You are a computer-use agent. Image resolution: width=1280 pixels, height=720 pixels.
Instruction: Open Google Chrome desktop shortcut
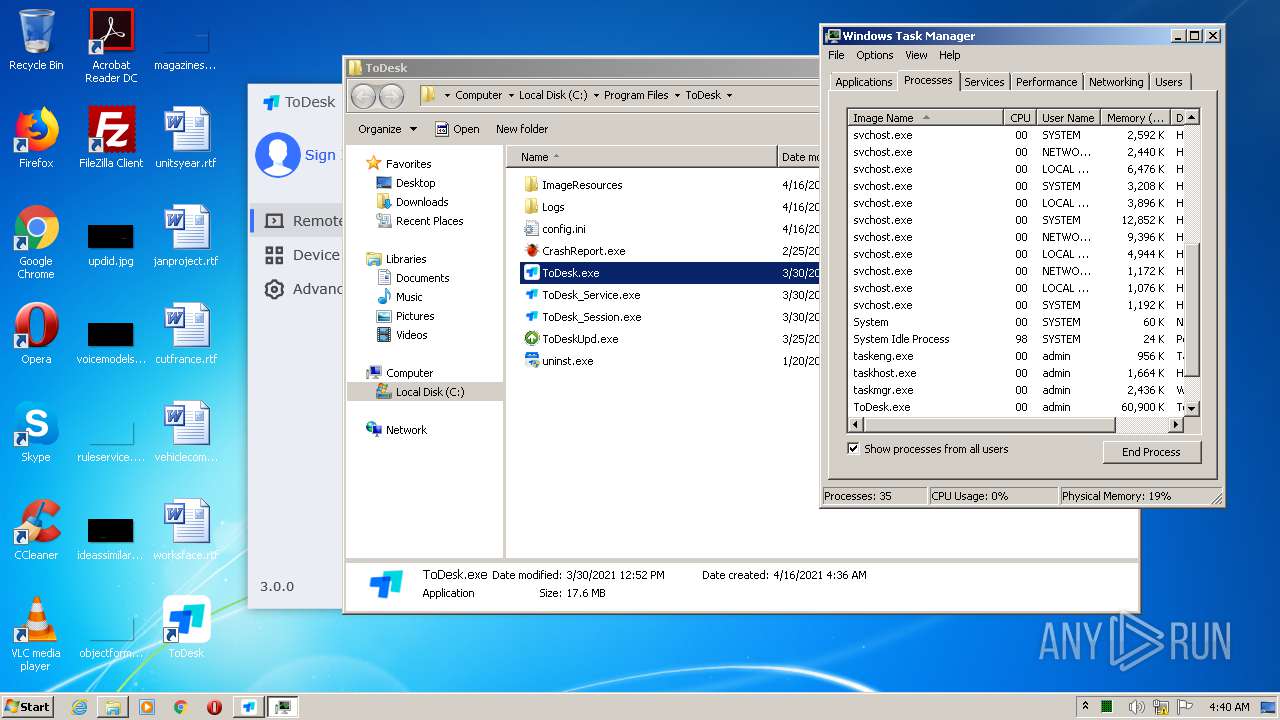coord(36,241)
